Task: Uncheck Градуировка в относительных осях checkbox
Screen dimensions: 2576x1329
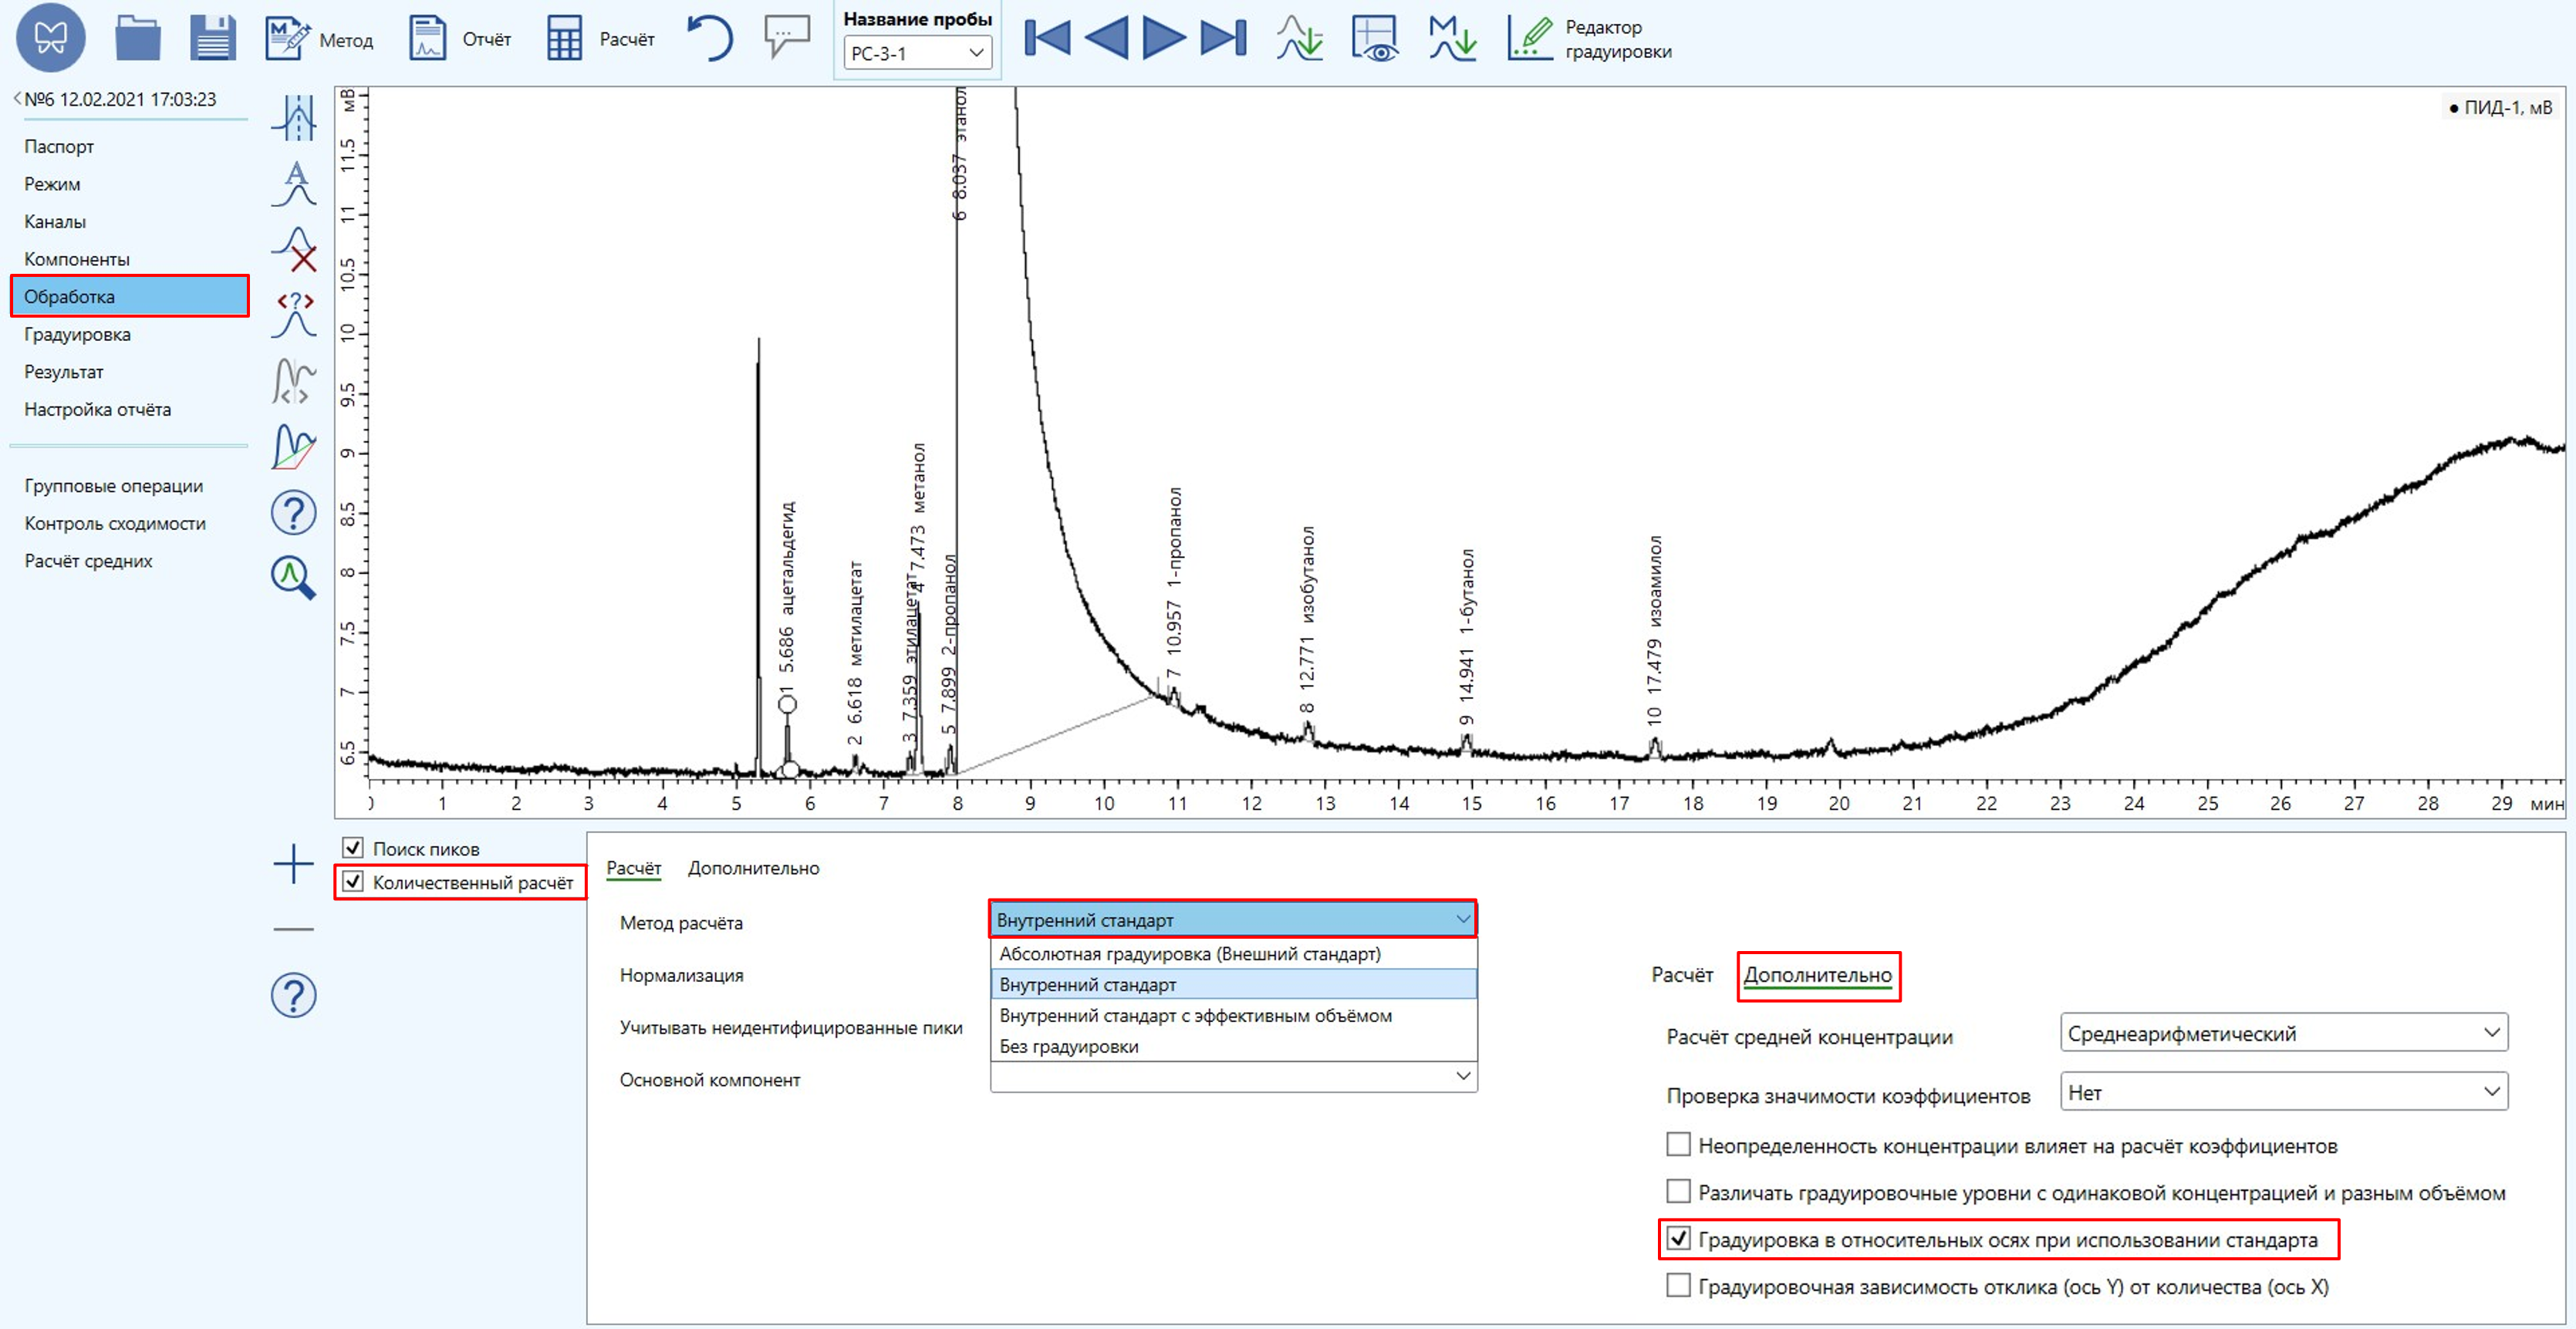Action: point(1679,1239)
